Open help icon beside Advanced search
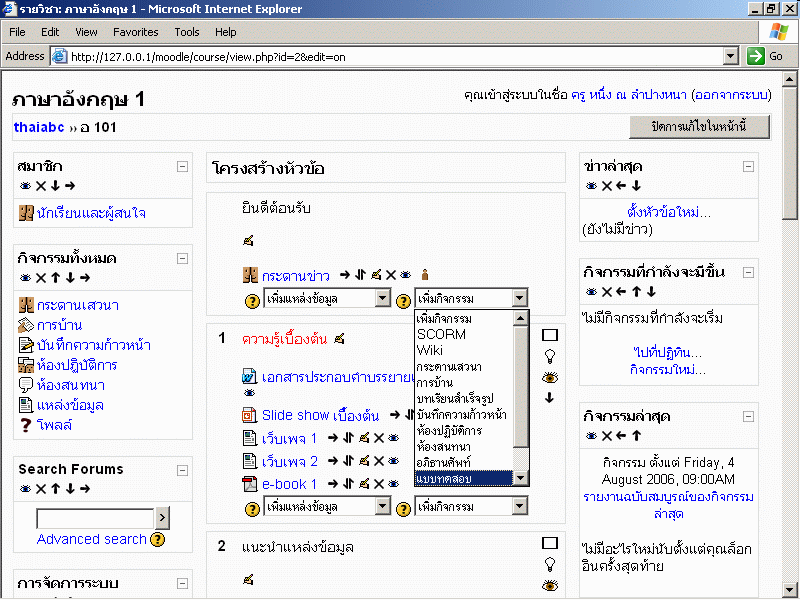This screenshot has height=600, width=800. coord(157,539)
